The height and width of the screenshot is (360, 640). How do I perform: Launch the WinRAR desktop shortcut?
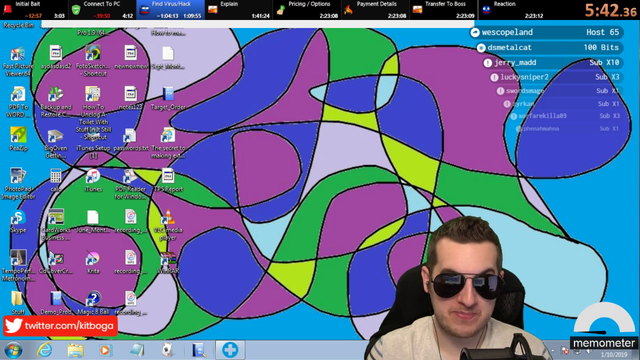click(168, 262)
